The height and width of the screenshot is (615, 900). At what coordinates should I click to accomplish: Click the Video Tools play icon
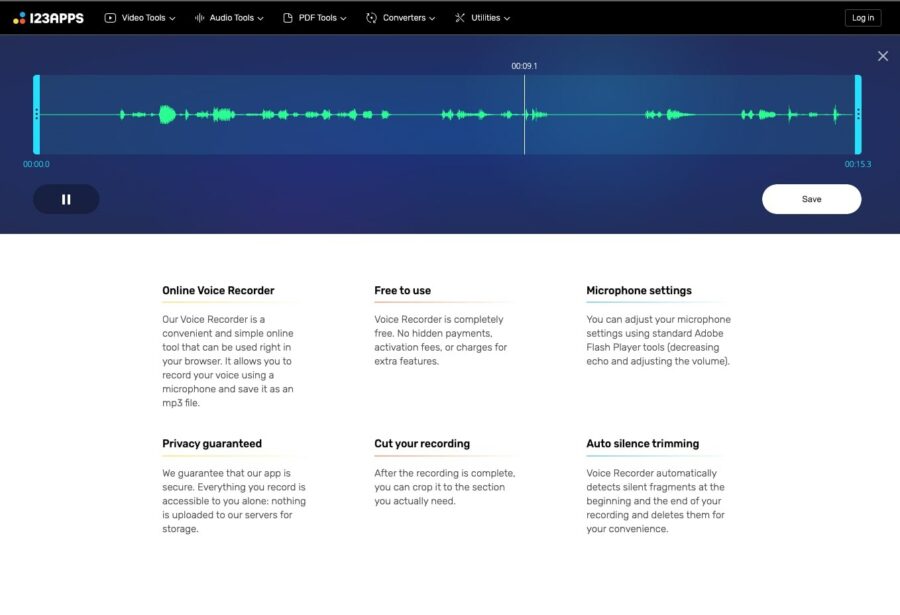pos(111,17)
